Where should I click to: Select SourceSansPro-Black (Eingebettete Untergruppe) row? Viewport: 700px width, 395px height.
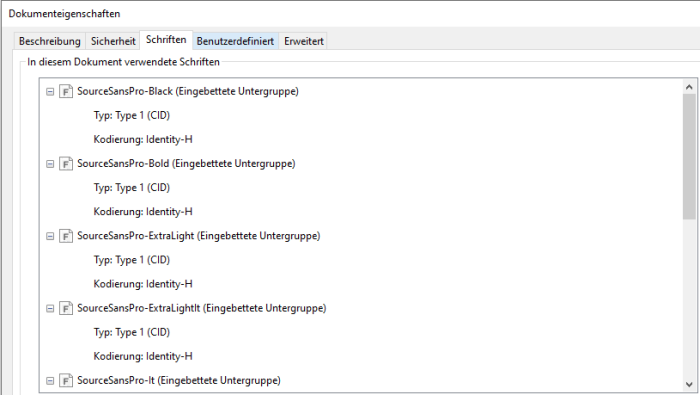(x=188, y=91)
